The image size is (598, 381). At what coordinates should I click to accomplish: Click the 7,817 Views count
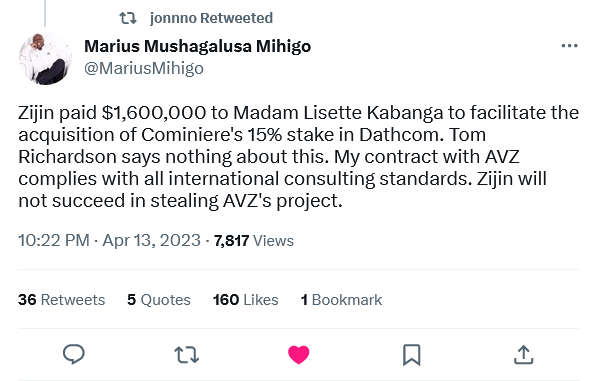[254, 241]
